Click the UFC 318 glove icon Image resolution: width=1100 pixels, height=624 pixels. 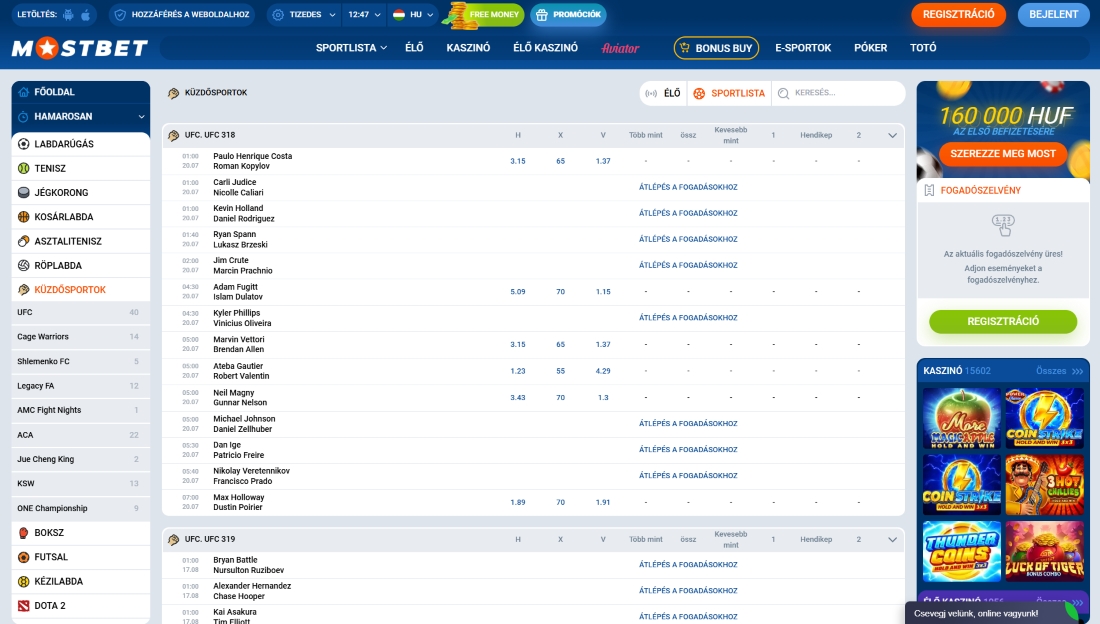173,135
